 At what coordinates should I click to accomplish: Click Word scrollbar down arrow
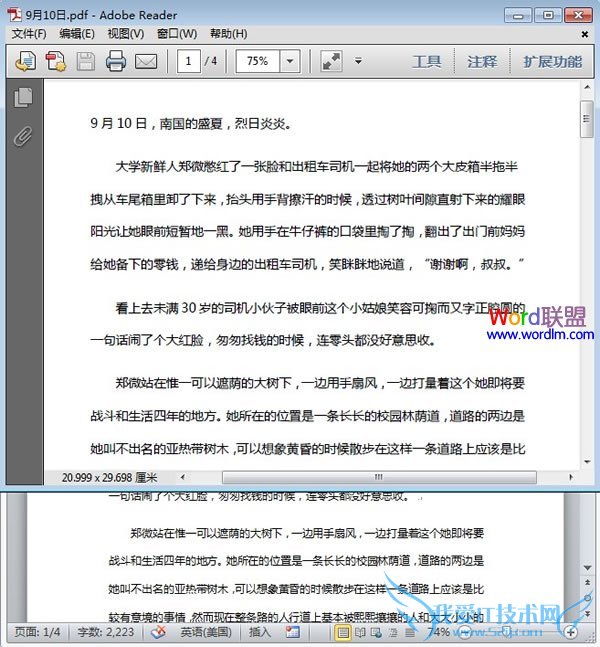588,569
